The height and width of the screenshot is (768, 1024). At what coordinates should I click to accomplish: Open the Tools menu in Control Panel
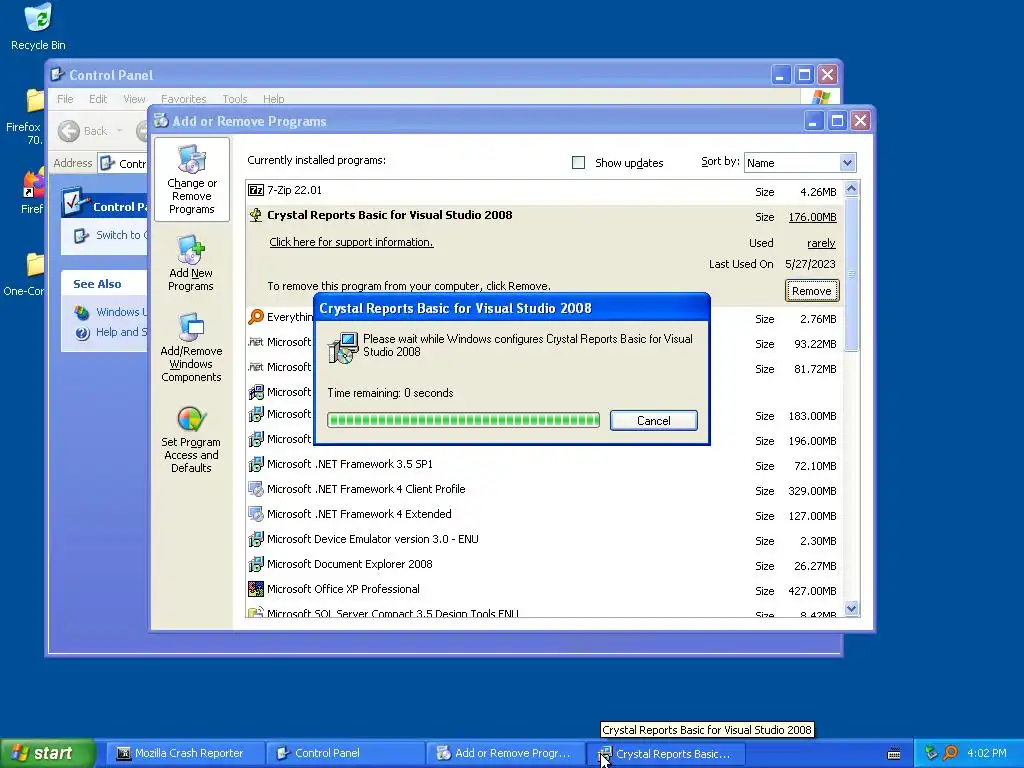(234, 99)
